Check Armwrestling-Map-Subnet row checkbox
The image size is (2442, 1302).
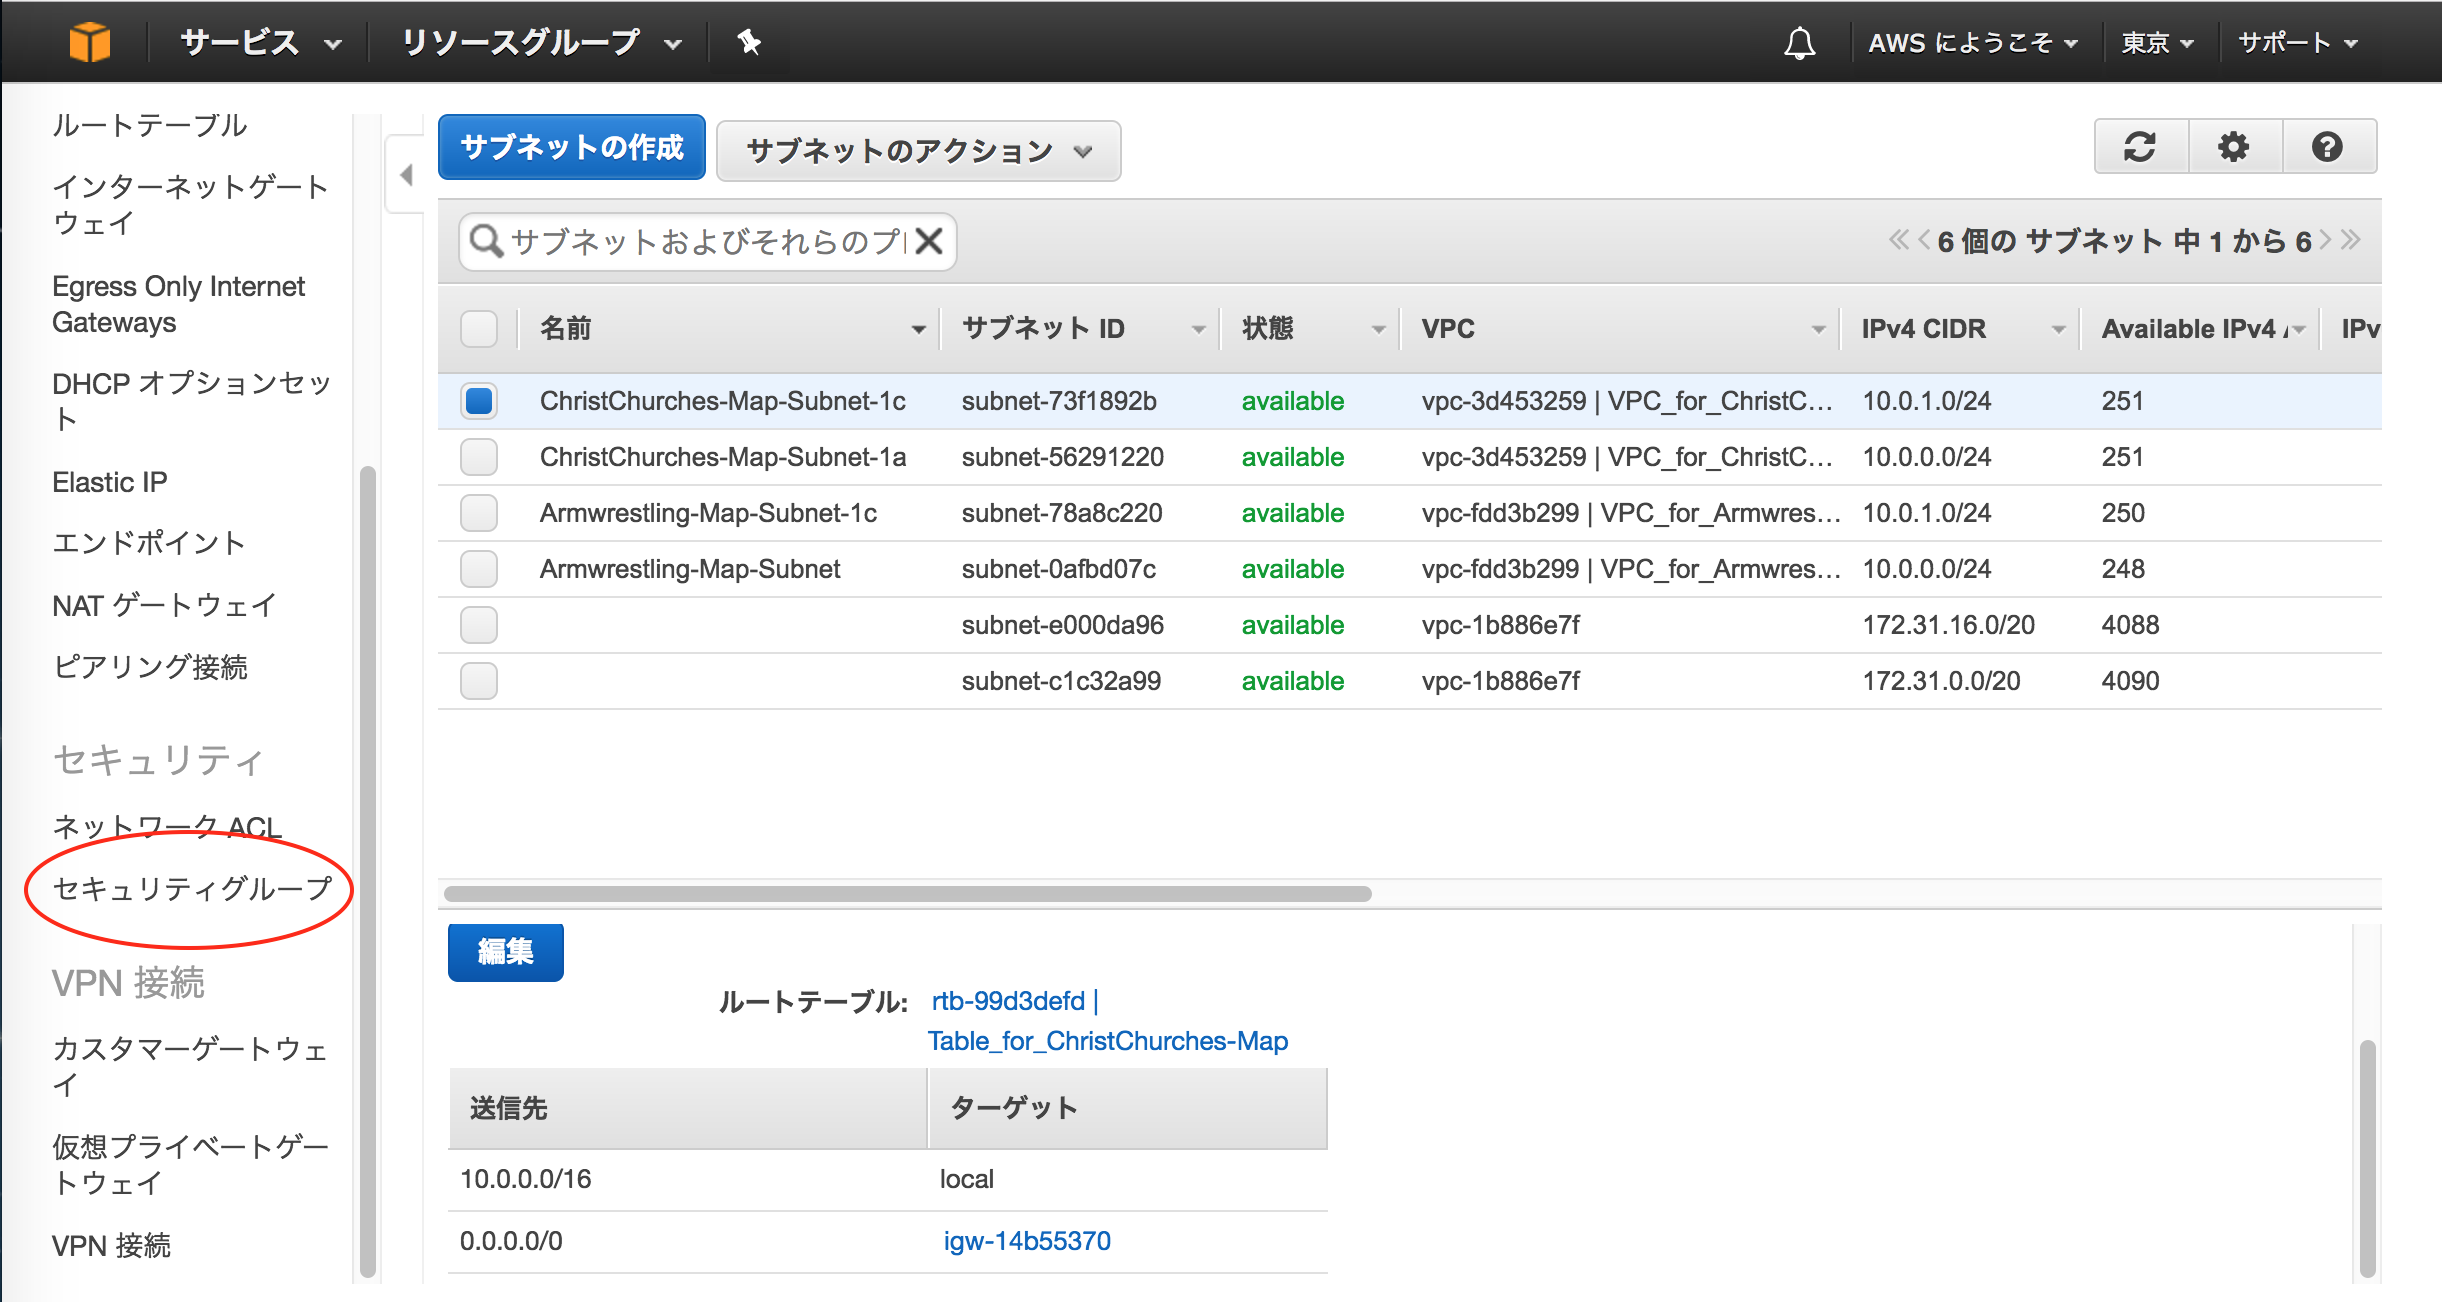tap(479, 569)
